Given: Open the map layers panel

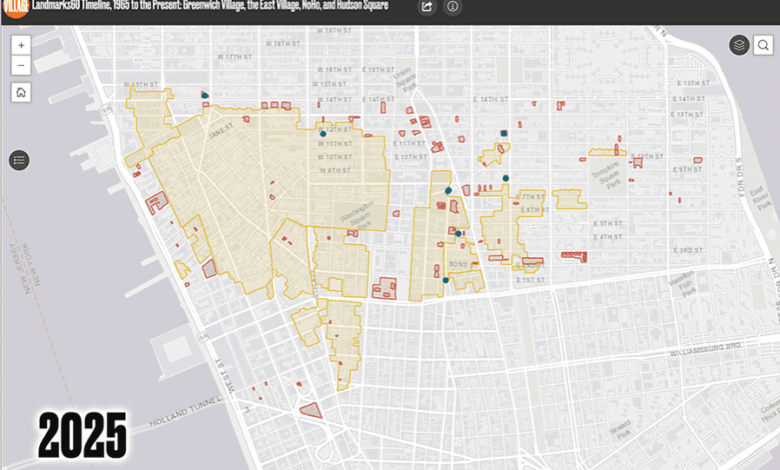Looking at the screenshot, I should click(739, 45).
